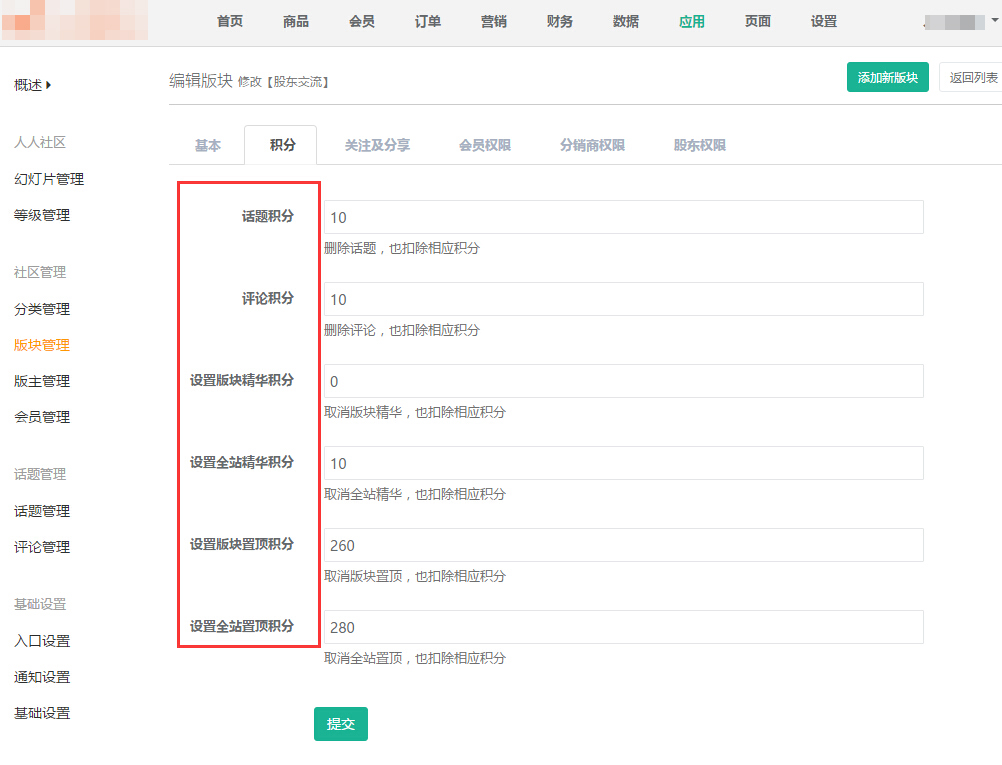Switch to the 基本 tab
The height and width of the screenshot is (765, 1002).
coord(207,145)
